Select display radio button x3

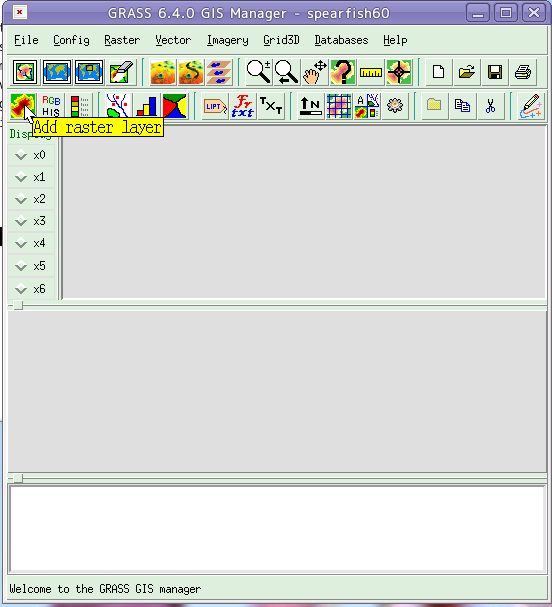coord(31,221)
